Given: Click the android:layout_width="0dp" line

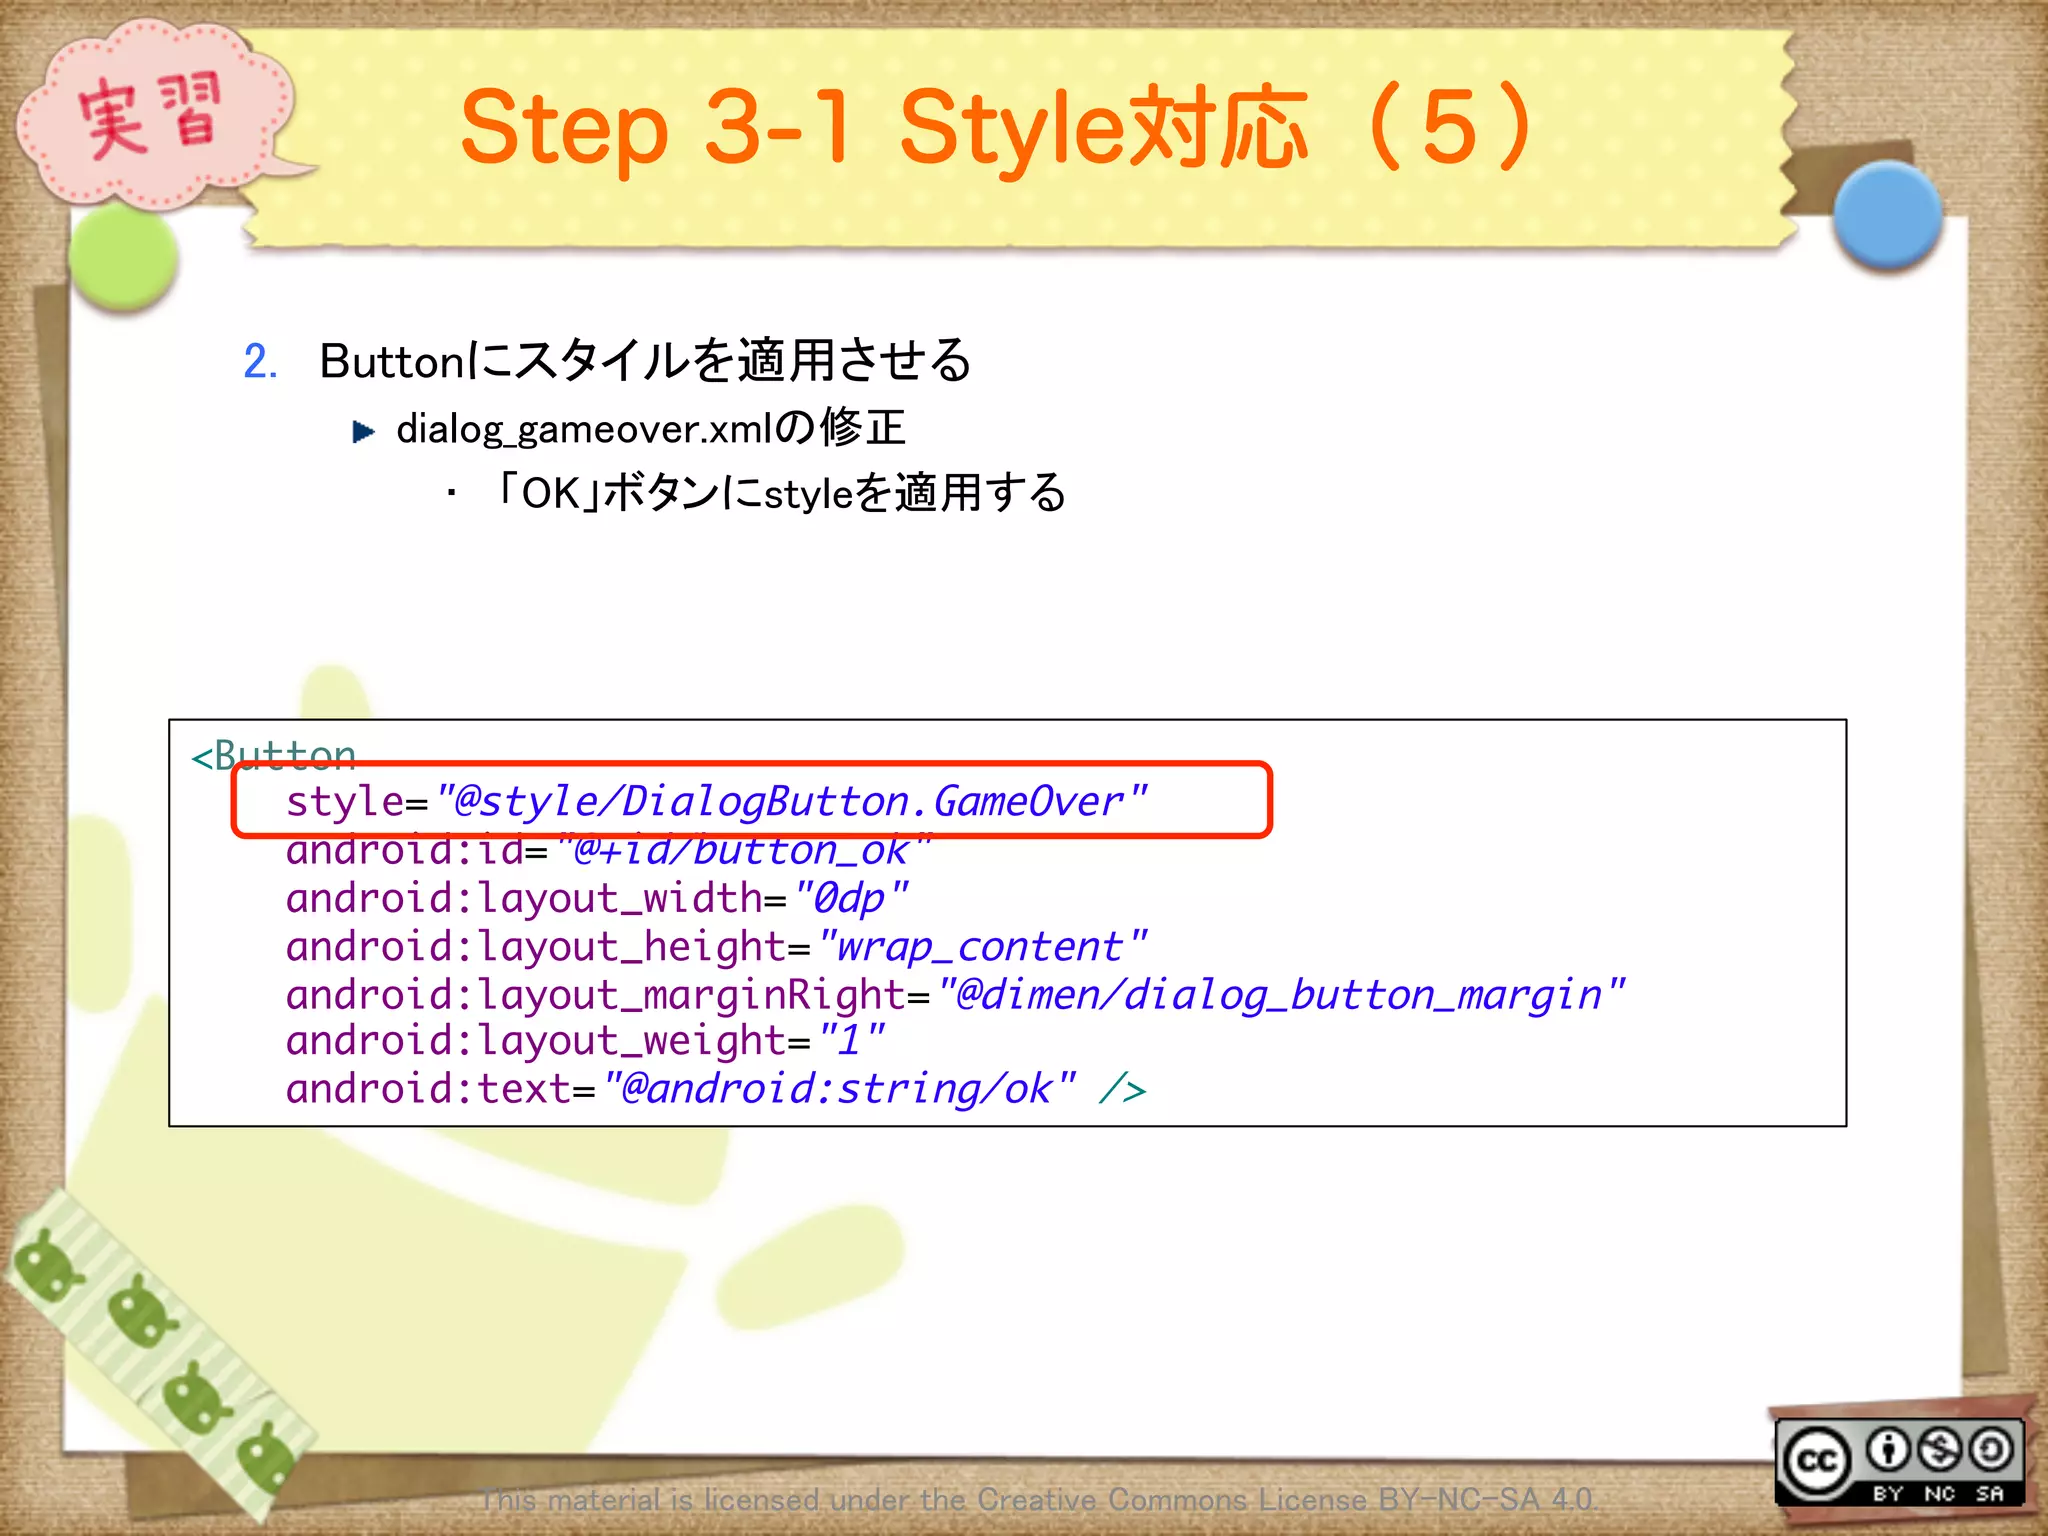Looking at the screenshot, I should point(597,898).
